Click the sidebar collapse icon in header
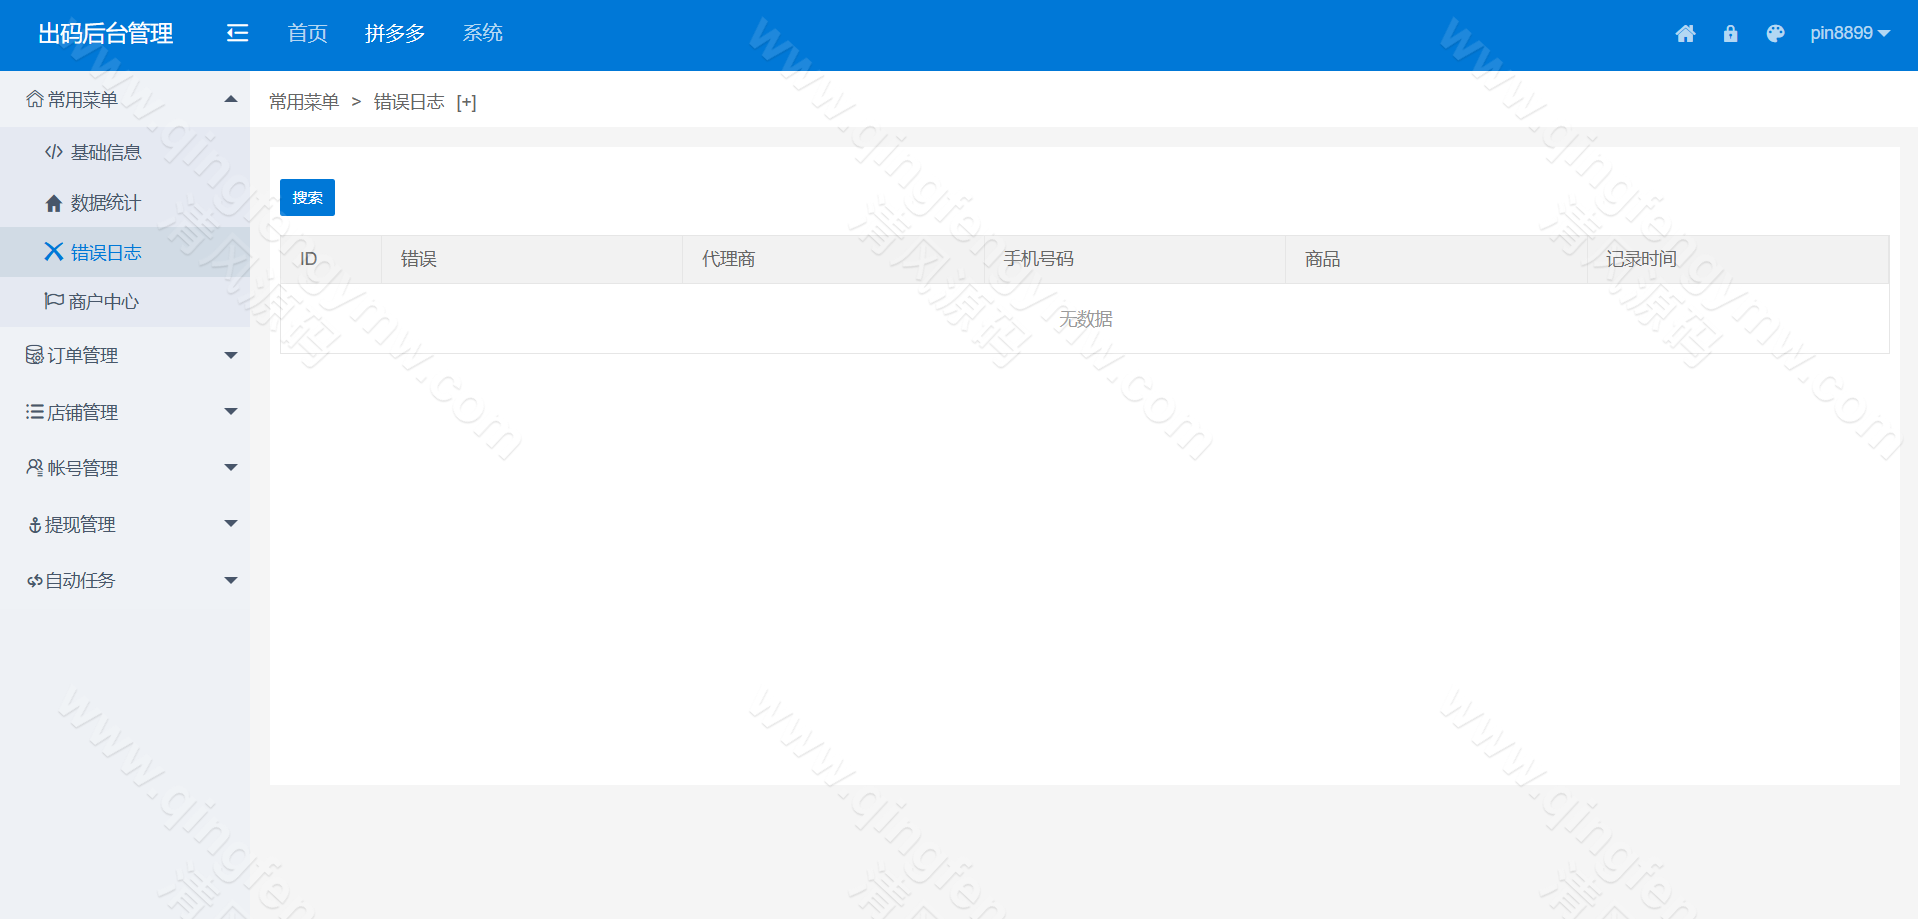The image size is (1918, 919). (237, 34)
